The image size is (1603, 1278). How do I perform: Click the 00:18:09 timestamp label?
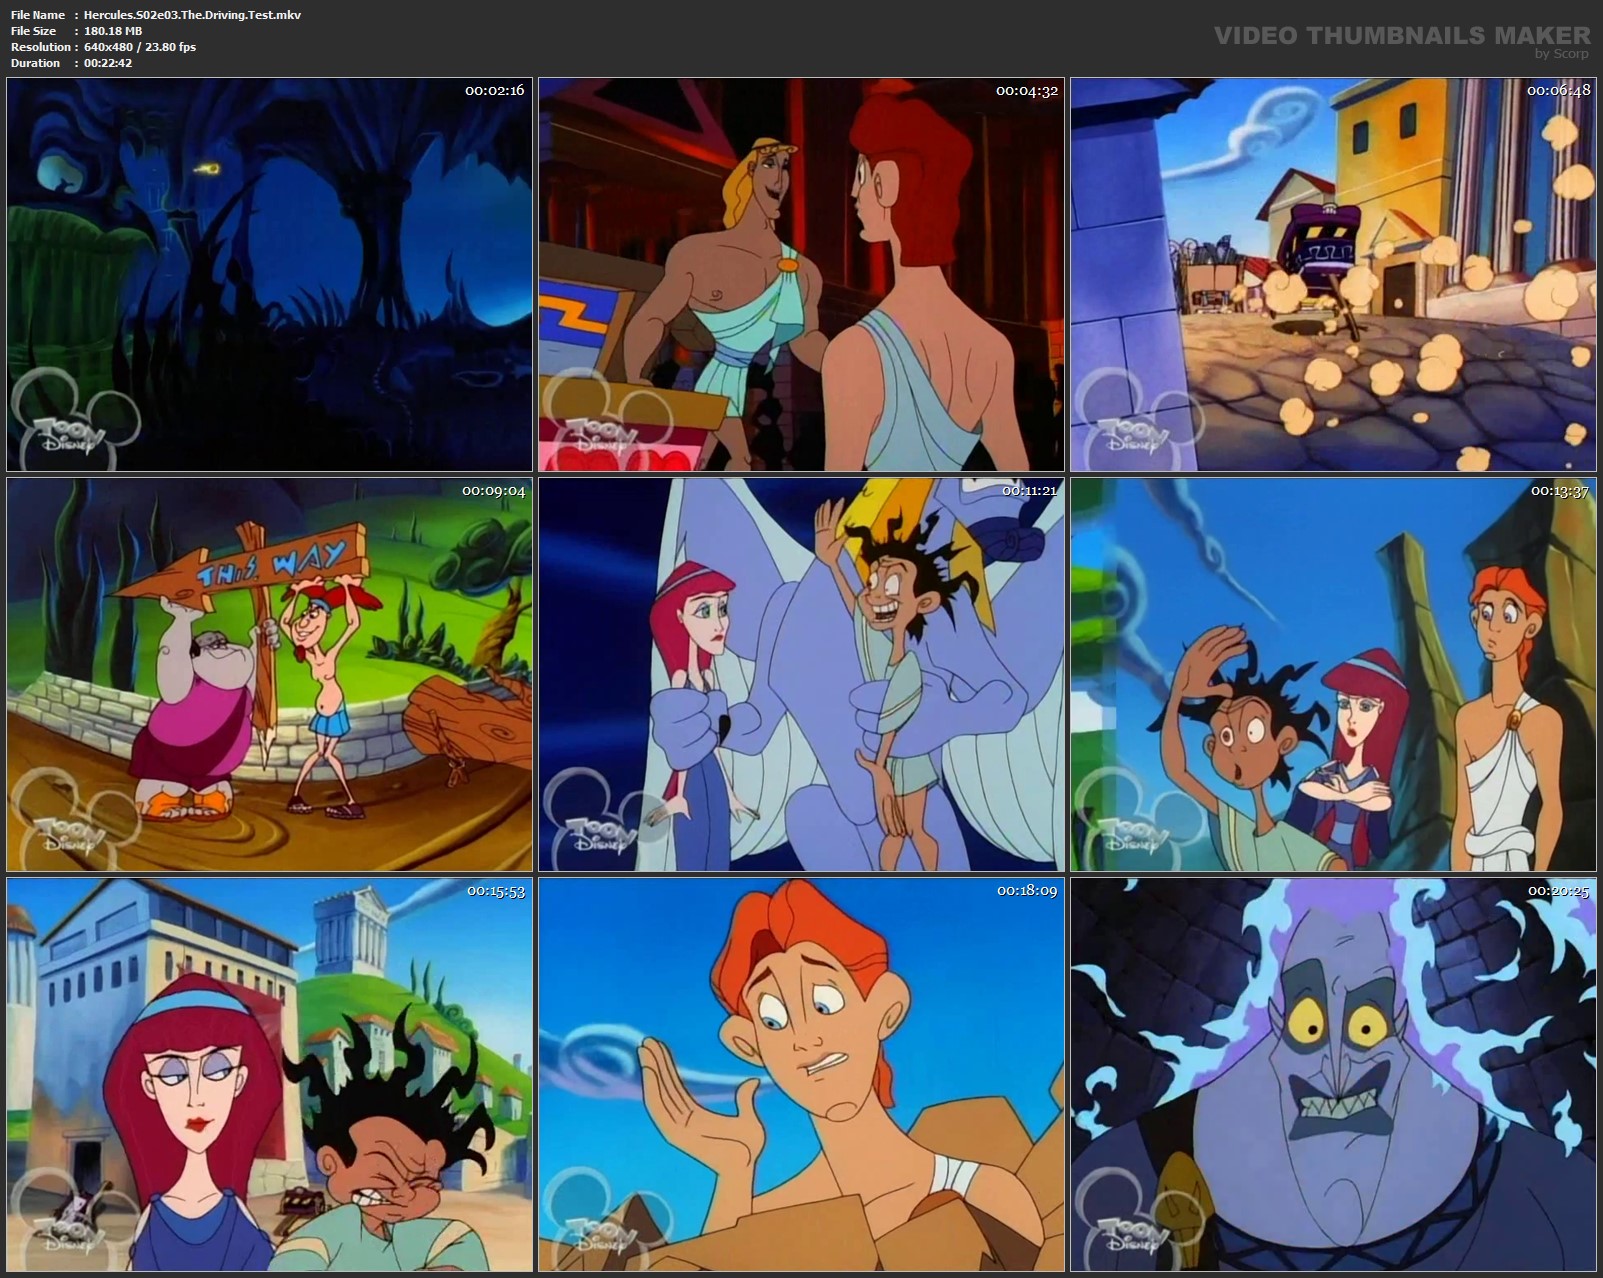1027,891
